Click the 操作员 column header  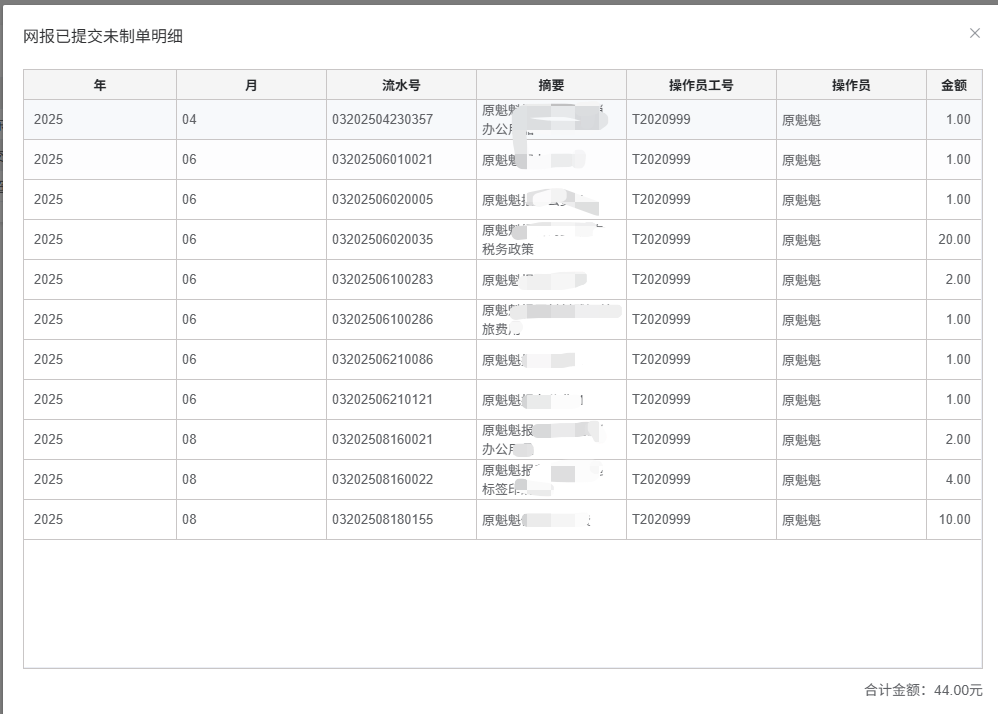click(x=851, y=85)
